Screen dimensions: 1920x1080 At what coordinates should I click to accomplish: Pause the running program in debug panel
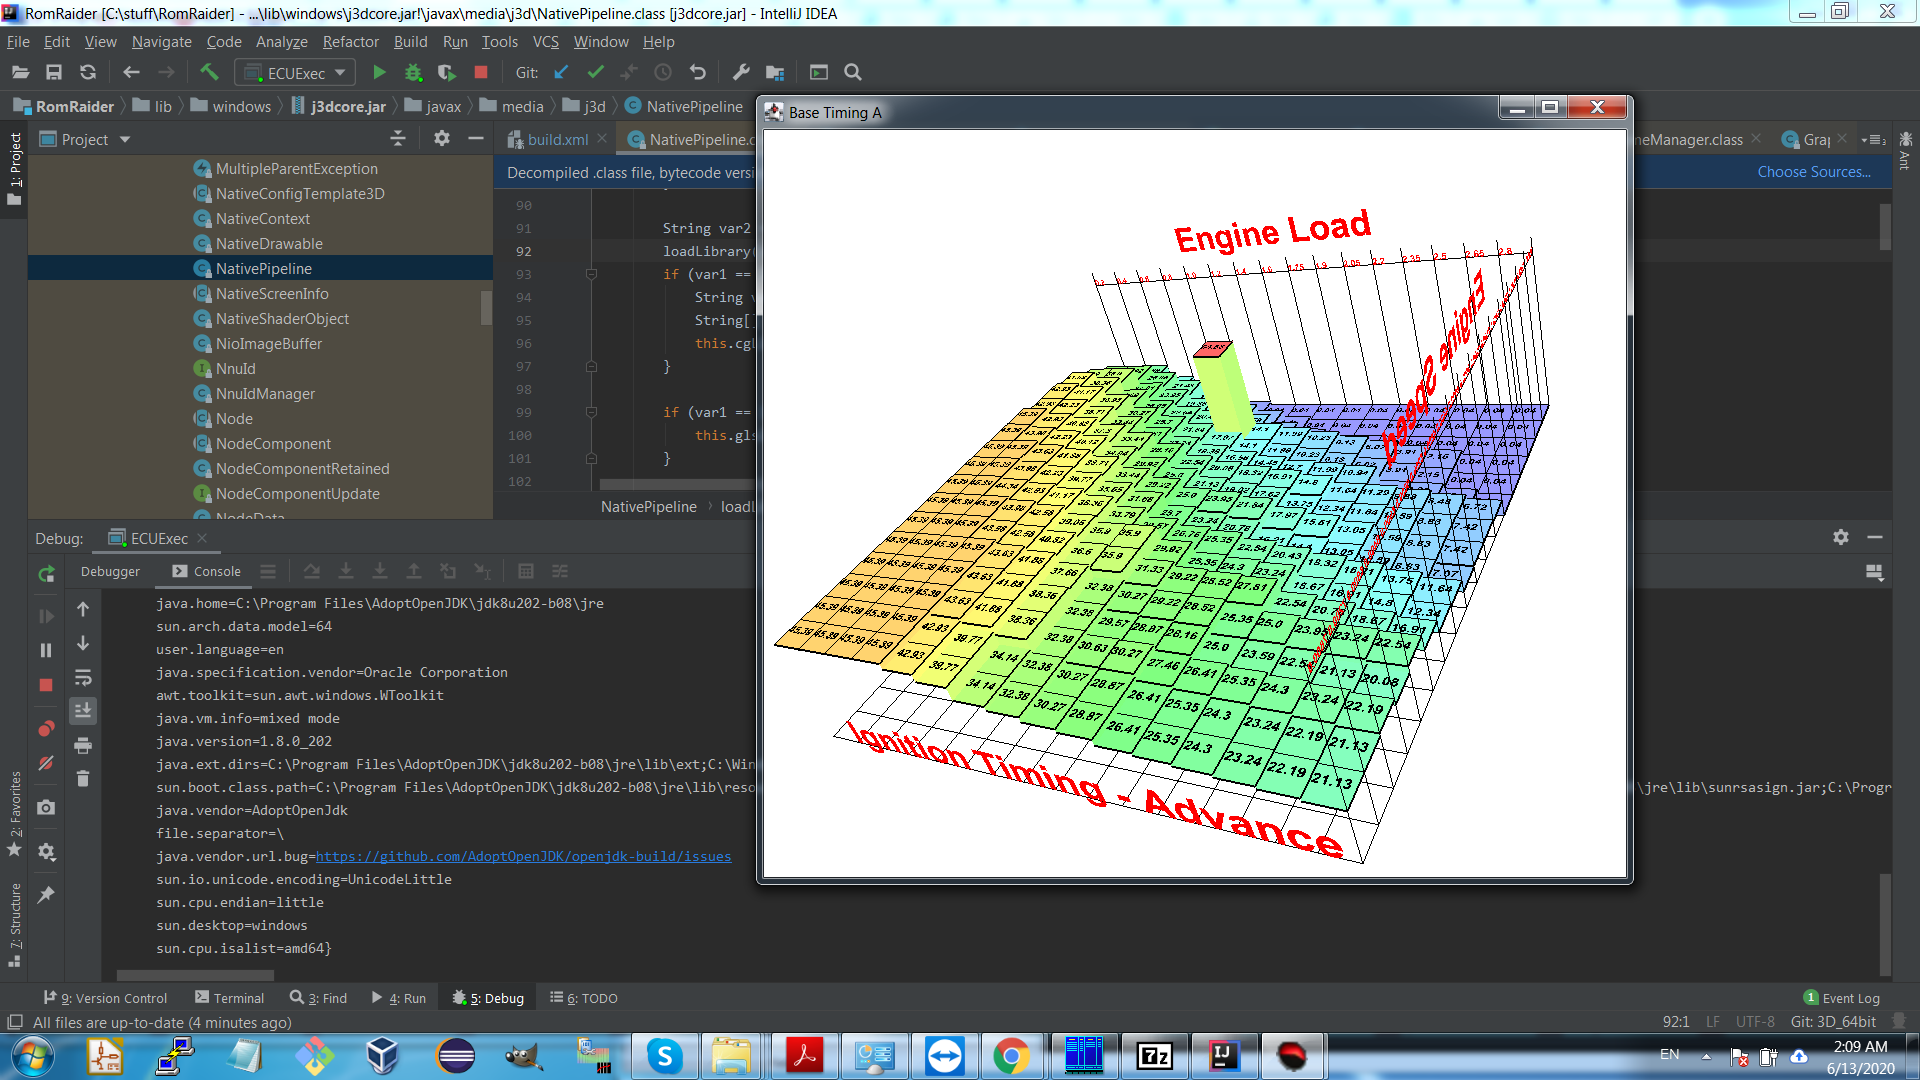pos(46,650)
